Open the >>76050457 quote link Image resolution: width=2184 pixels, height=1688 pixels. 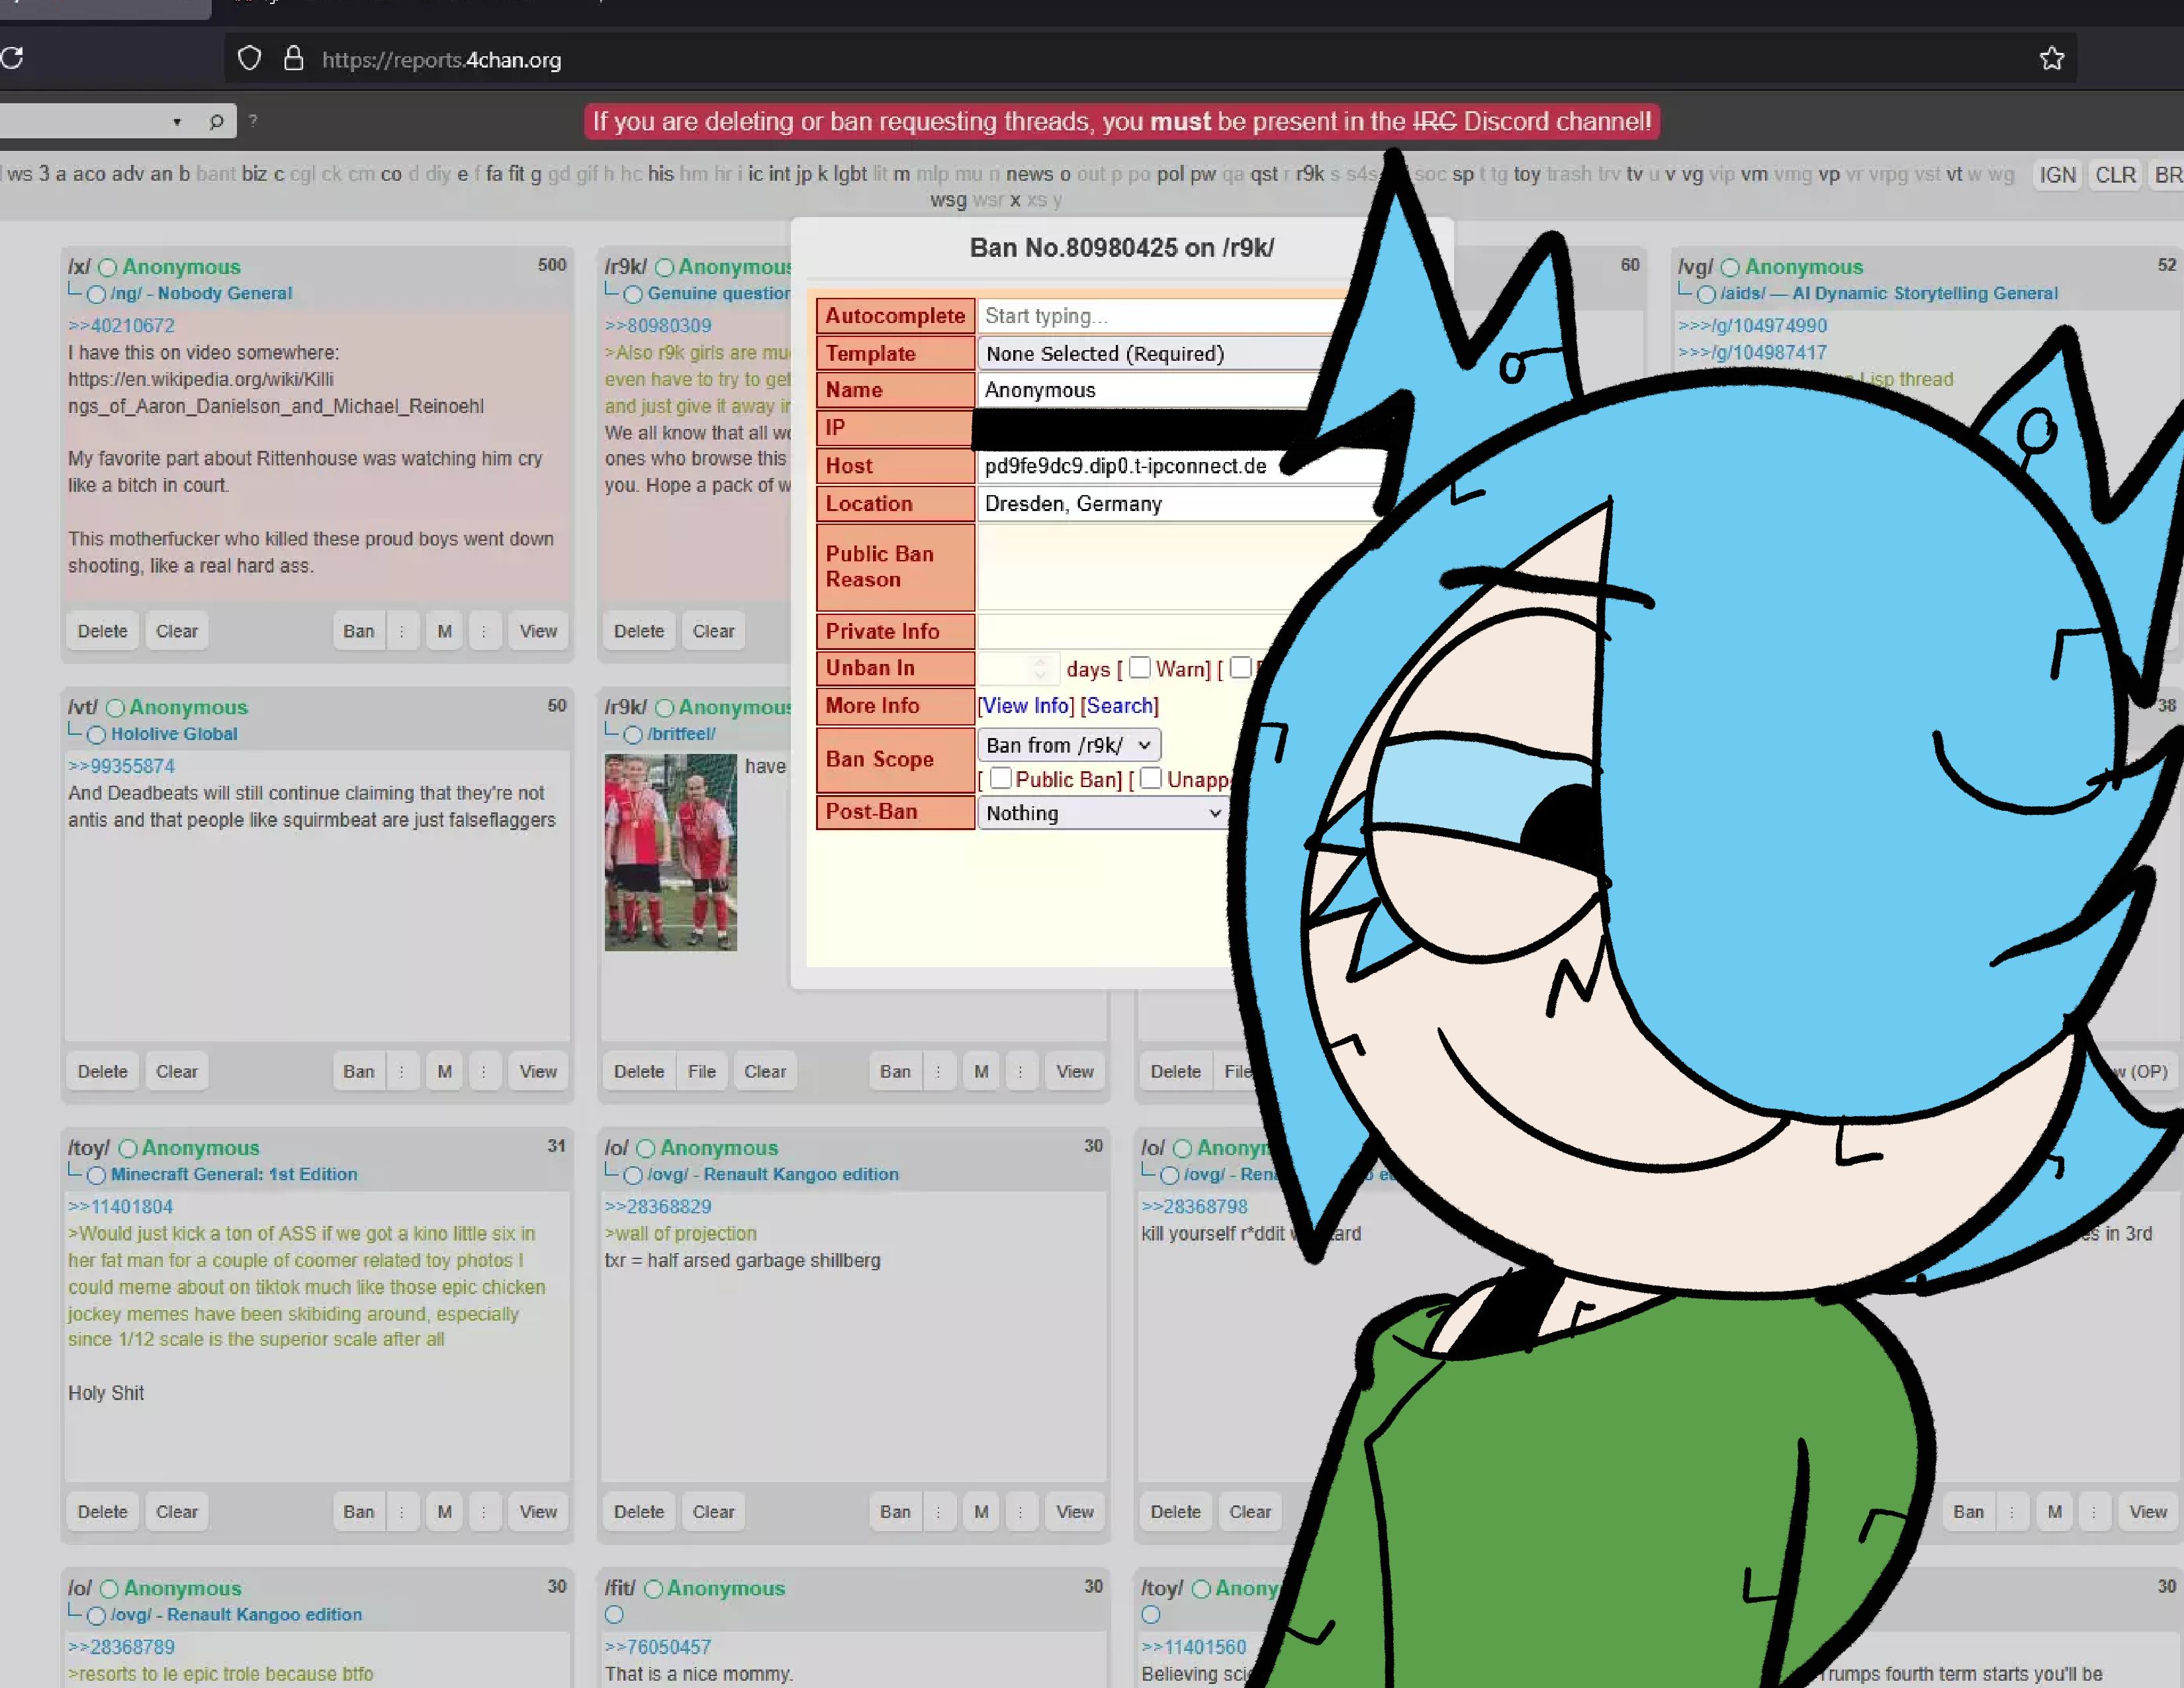click(x=658, y=1647)
